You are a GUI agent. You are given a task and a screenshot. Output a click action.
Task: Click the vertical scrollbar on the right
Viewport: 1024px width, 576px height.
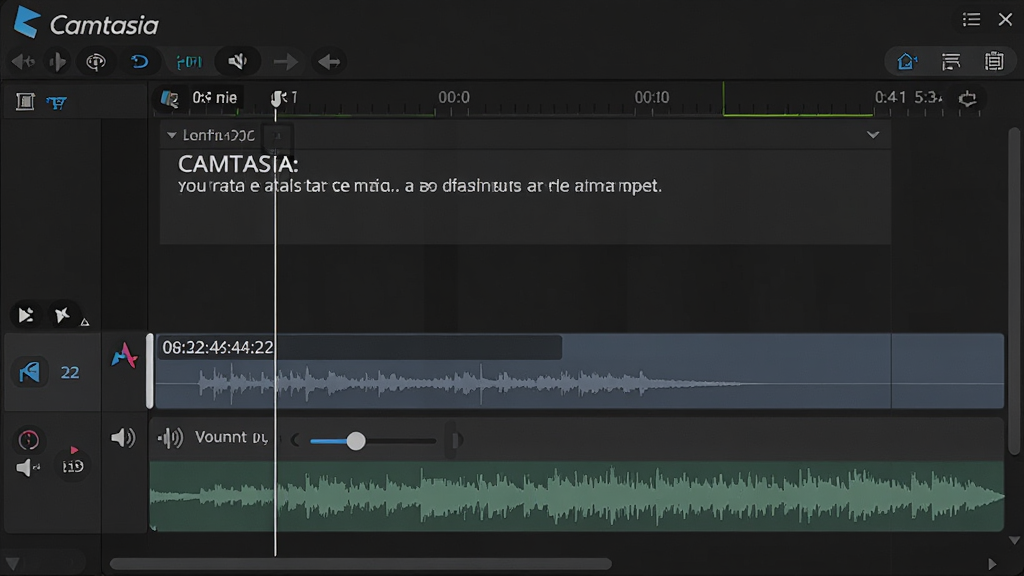click(1014, 291)
